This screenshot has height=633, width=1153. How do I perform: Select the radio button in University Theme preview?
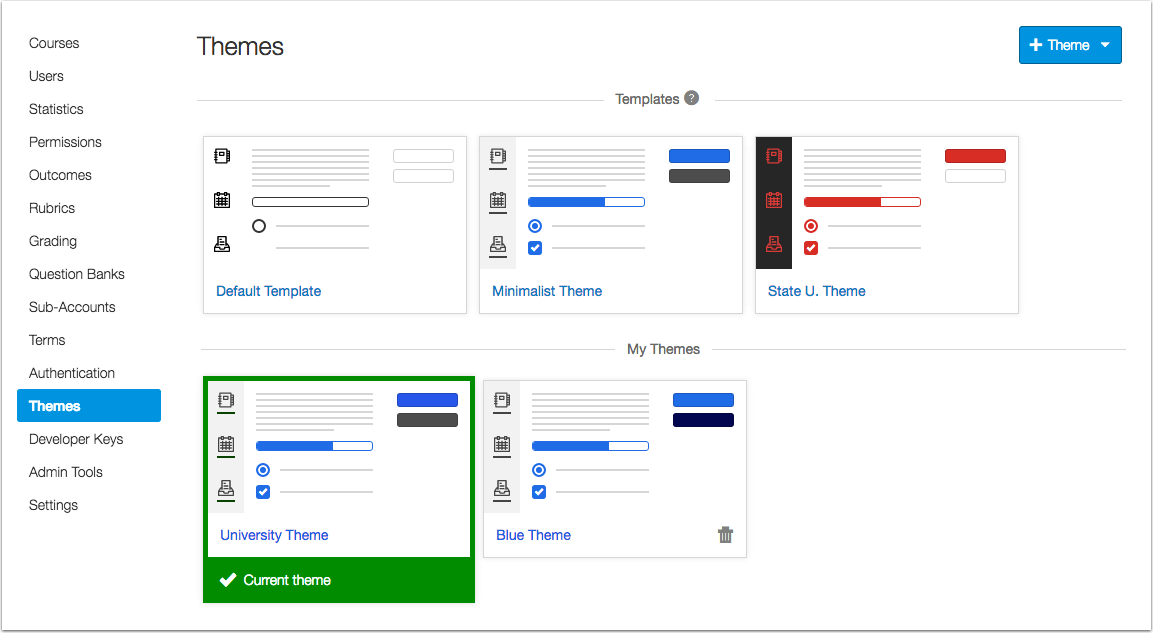coord(262,470)
